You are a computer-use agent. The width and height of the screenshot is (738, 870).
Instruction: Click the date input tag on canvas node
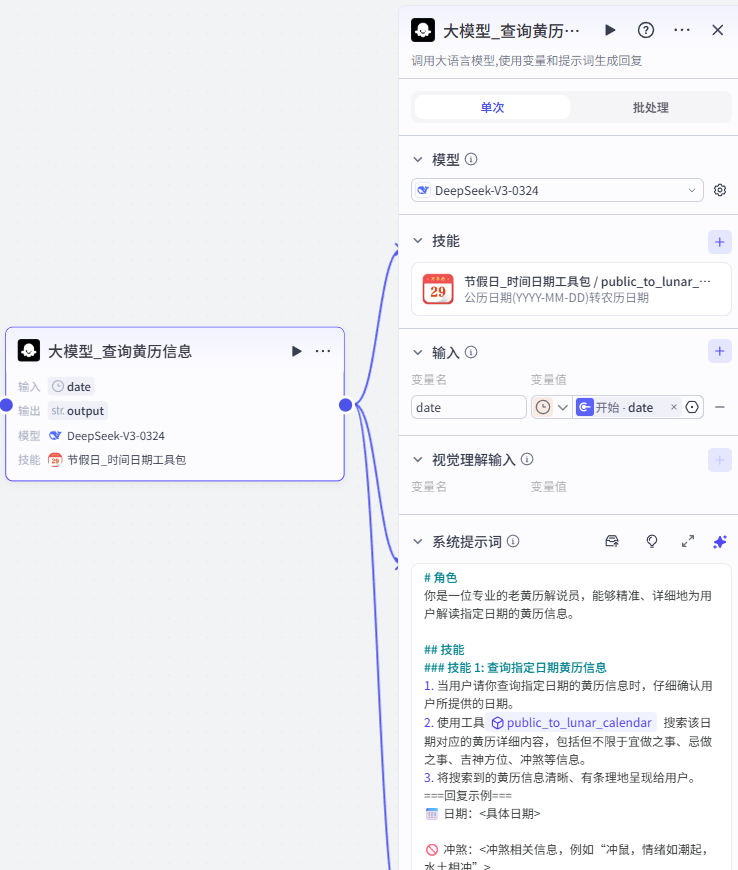pyautogui.click(x=72, y=387)
